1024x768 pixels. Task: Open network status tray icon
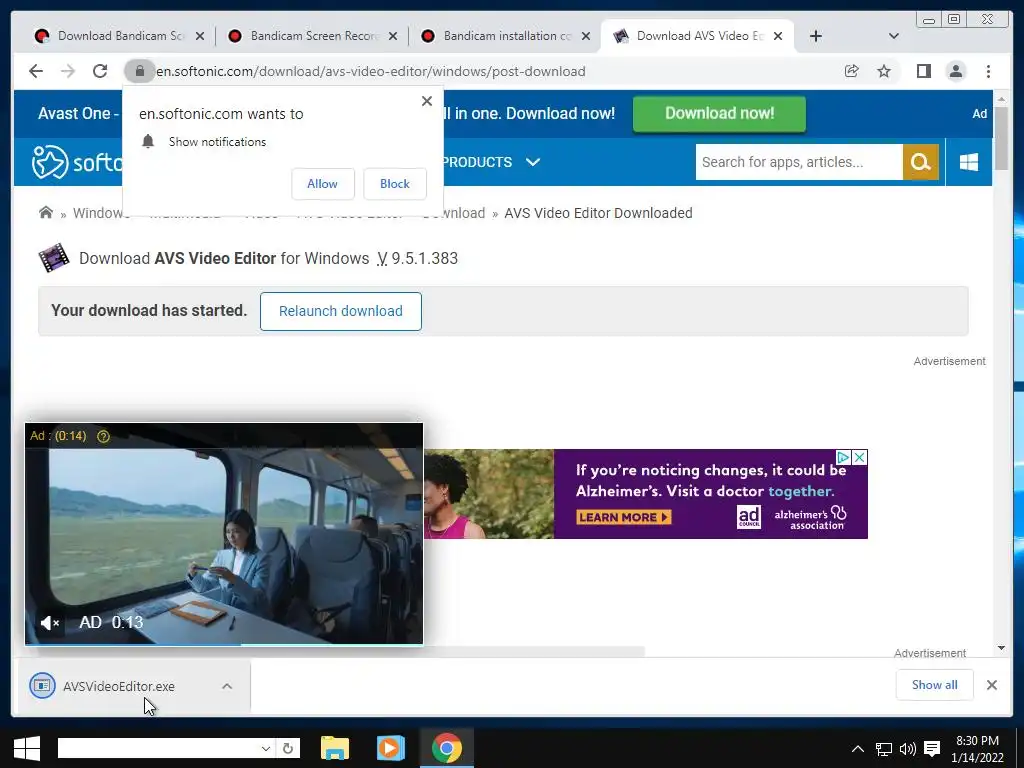pos(884,749)
